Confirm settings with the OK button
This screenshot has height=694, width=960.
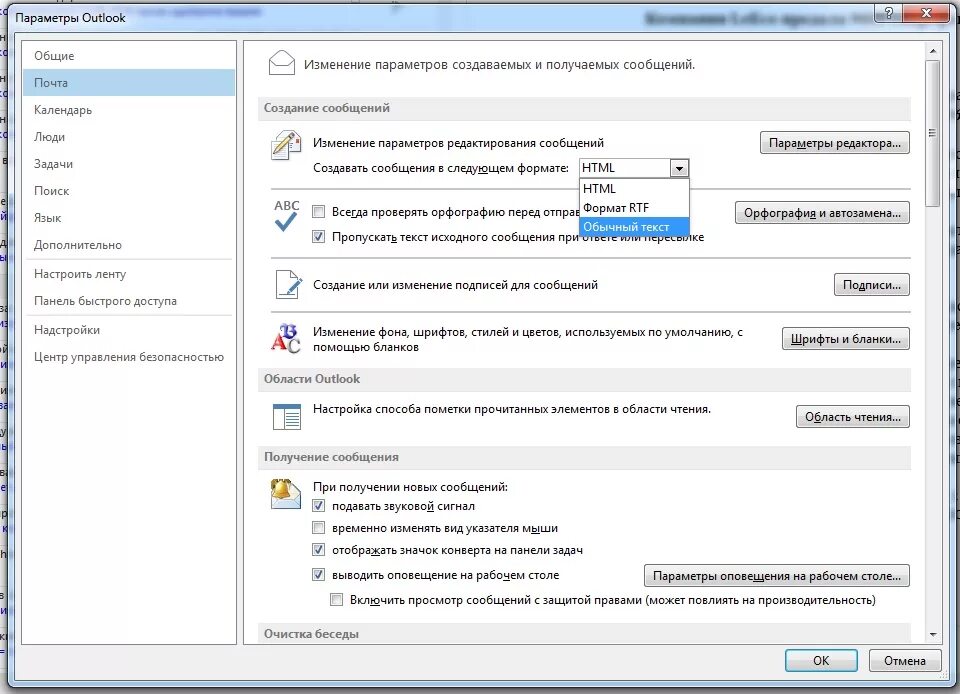coord(821,660)
